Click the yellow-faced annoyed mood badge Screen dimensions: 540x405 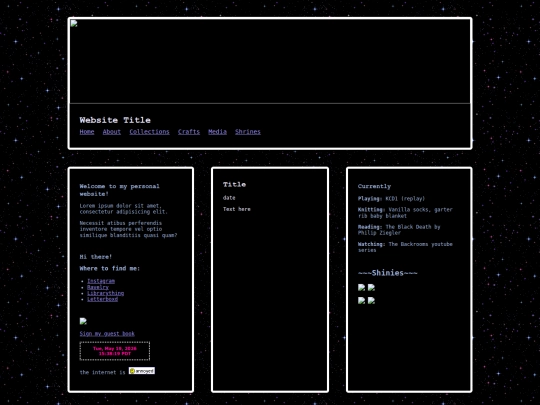(x=142, y=371)
